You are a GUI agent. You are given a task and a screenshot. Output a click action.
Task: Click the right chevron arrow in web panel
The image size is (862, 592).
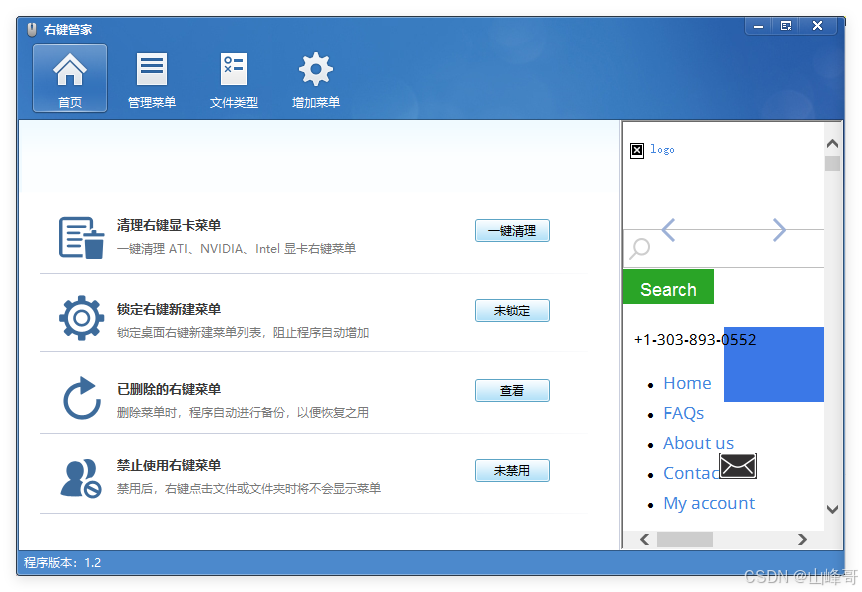[779, 230]
